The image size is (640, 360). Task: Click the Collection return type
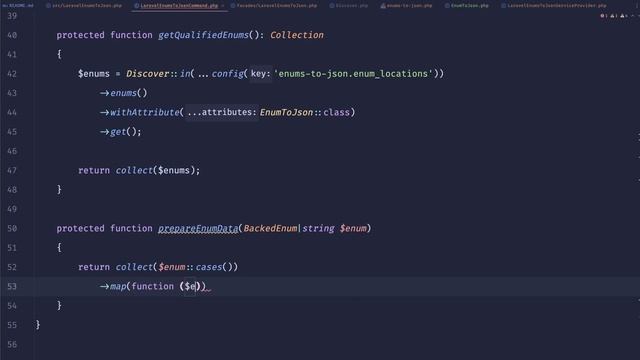297,35
